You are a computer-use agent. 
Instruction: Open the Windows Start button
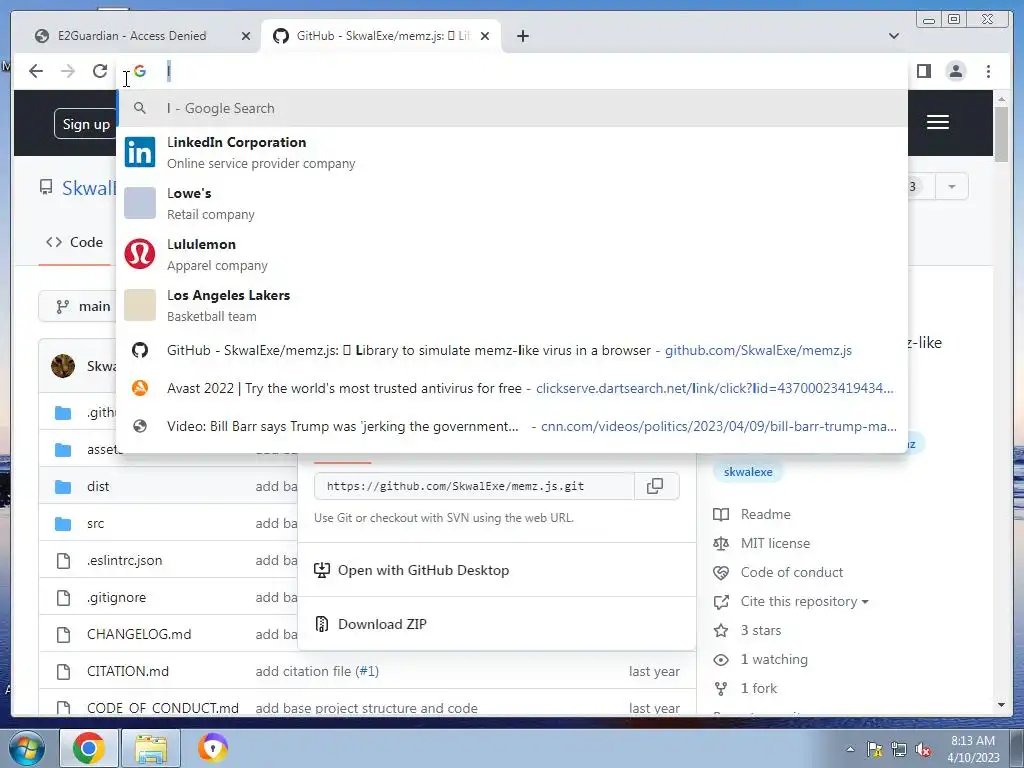25,748
